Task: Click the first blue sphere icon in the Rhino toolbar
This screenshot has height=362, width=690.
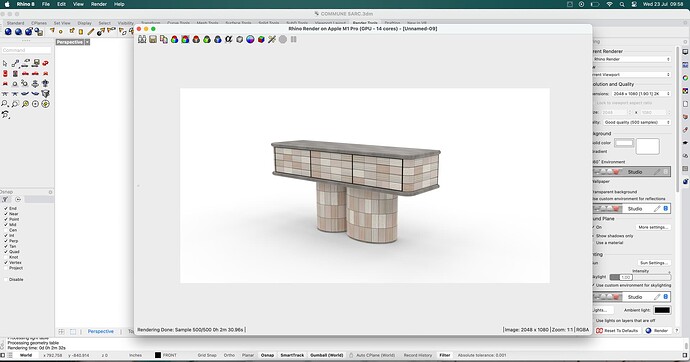Action: point(8,31)
